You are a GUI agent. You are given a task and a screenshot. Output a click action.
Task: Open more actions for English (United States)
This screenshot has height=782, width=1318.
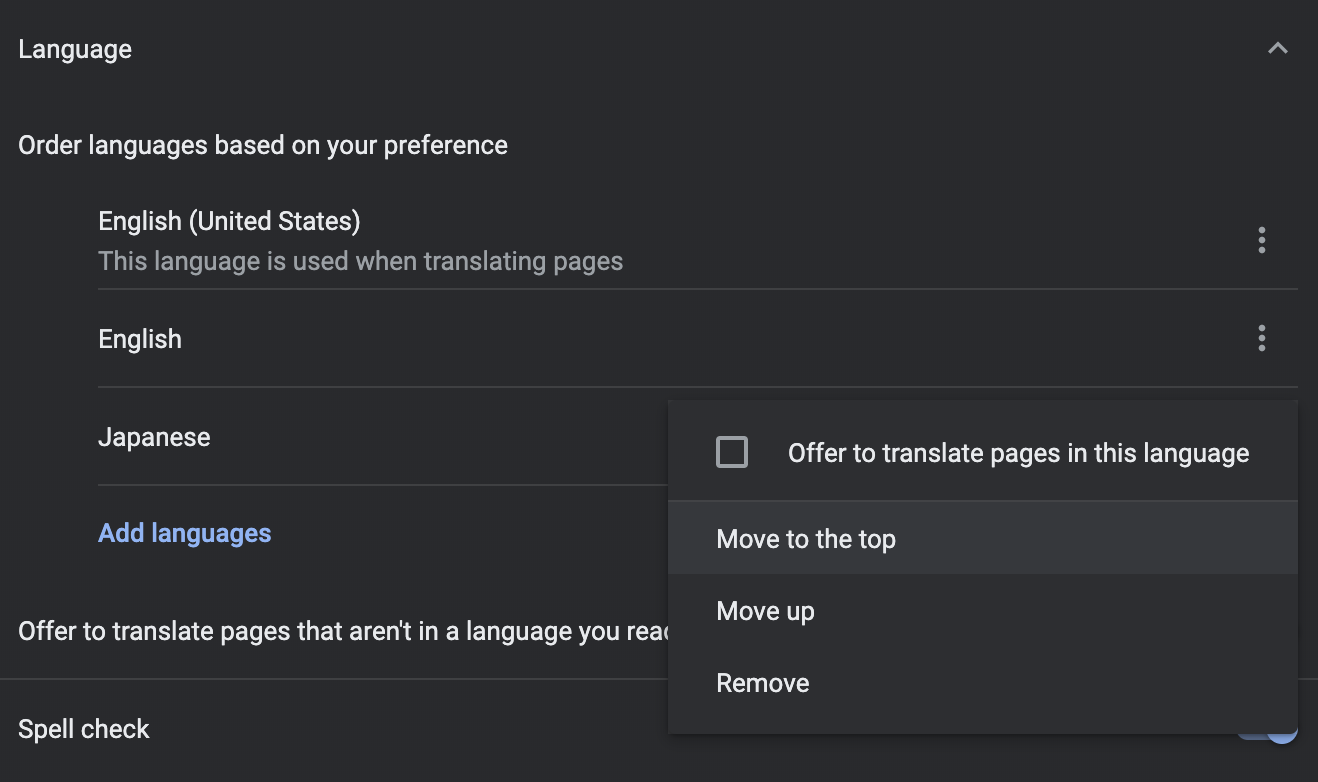coord(1261,240)
